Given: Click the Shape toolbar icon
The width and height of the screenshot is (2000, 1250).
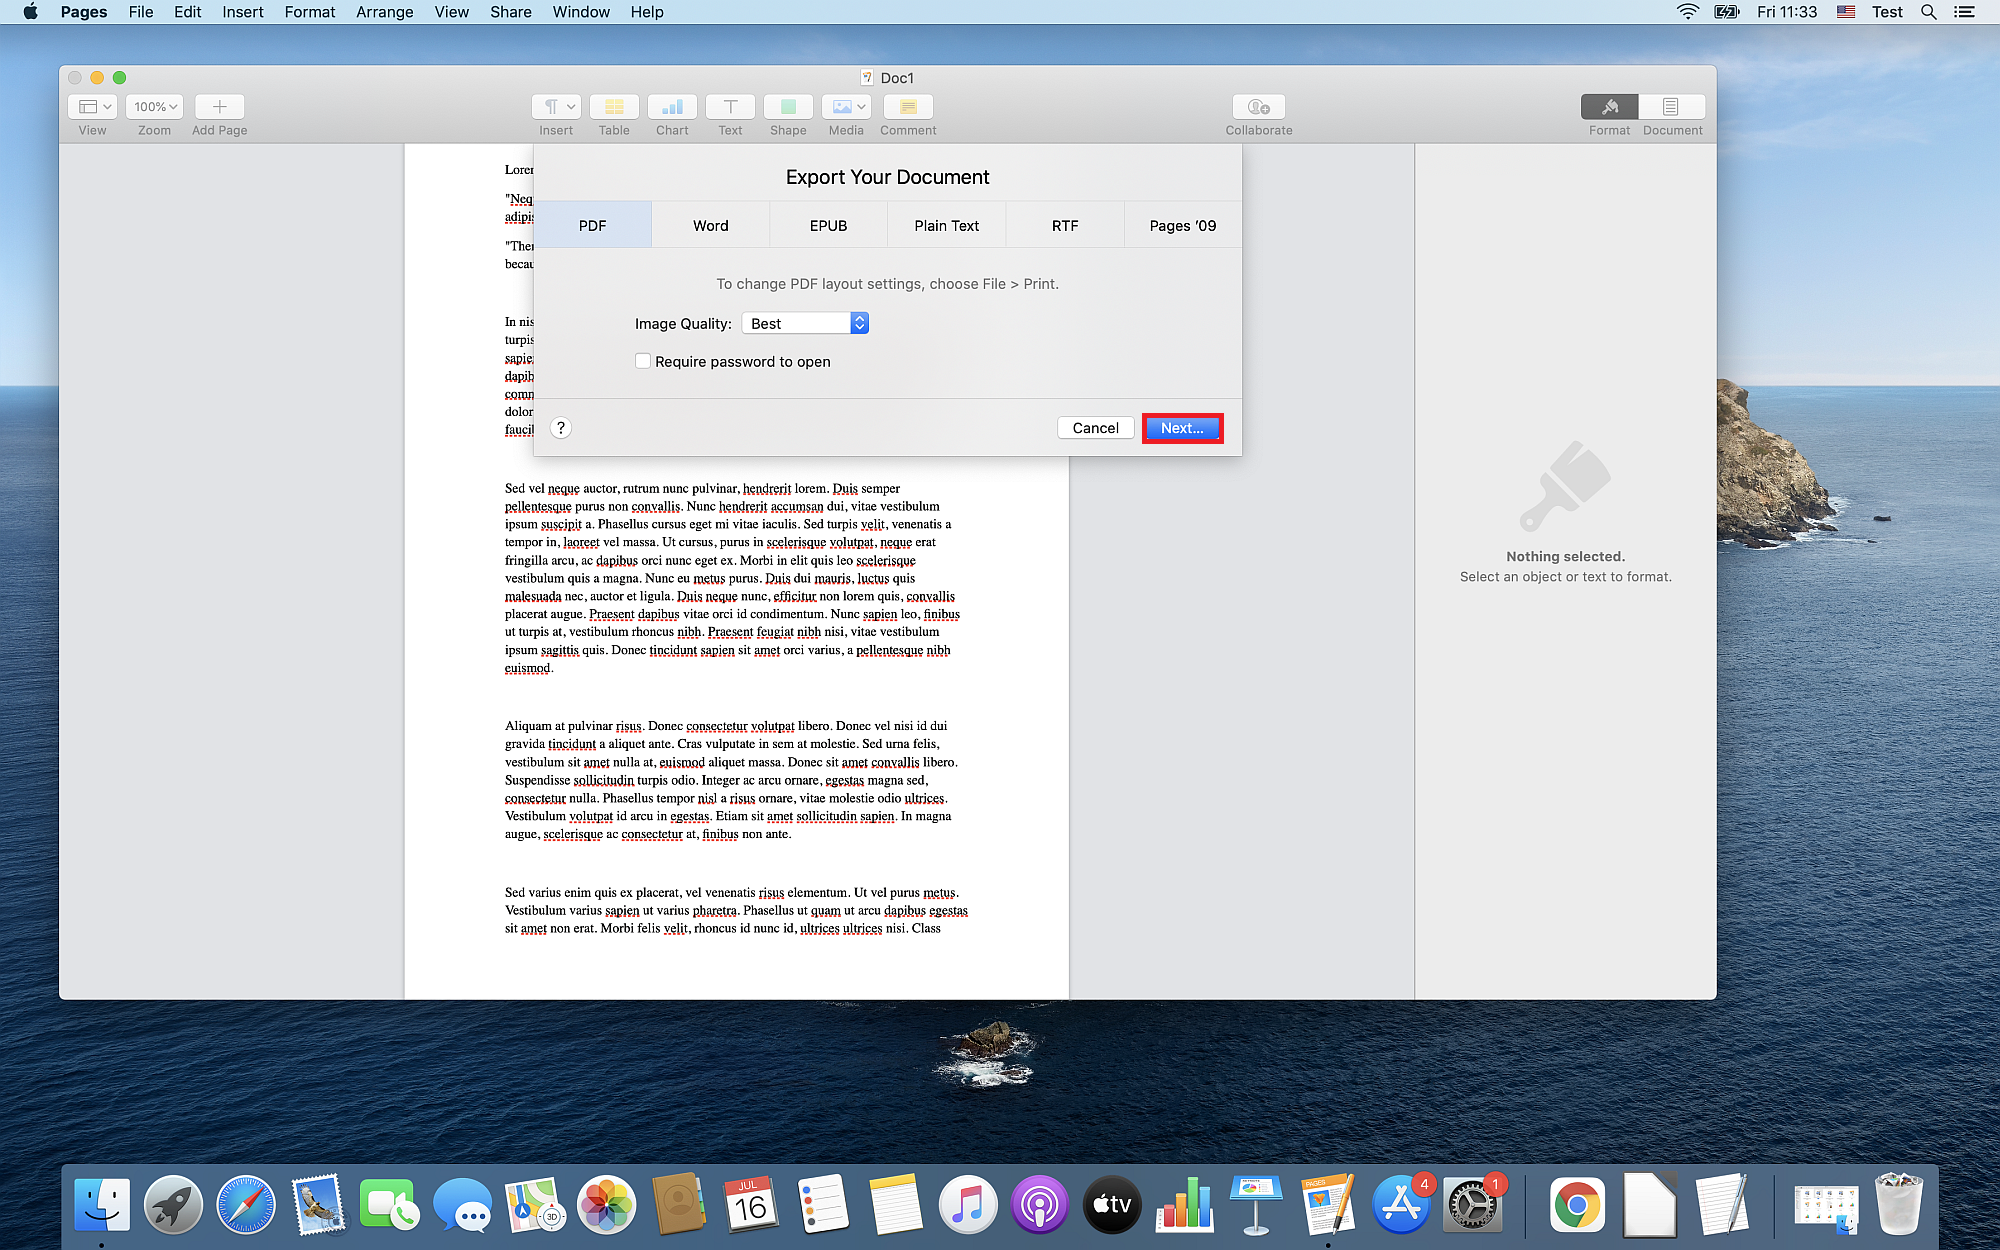Looking at the screenshot, I should [788, 107].
